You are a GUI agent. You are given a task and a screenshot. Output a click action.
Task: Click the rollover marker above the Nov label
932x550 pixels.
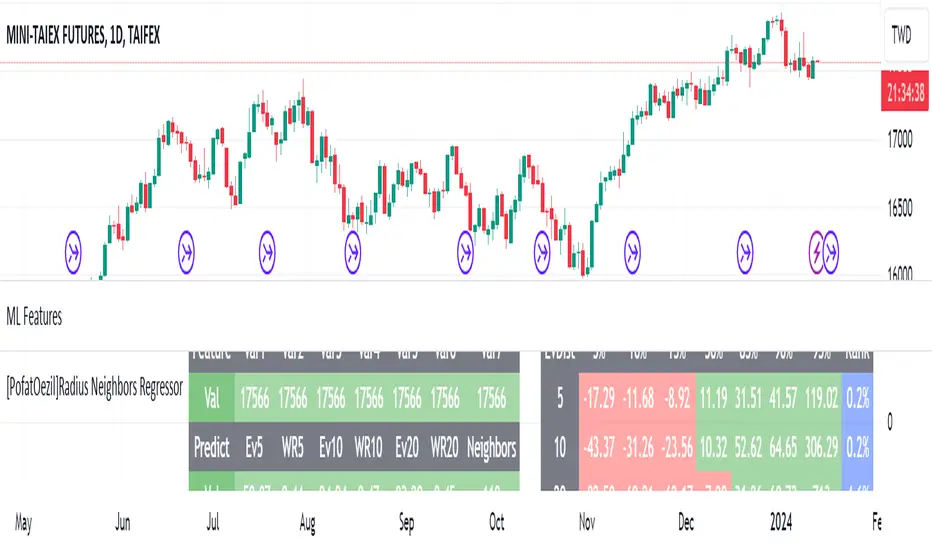click(x=543, y=243)
